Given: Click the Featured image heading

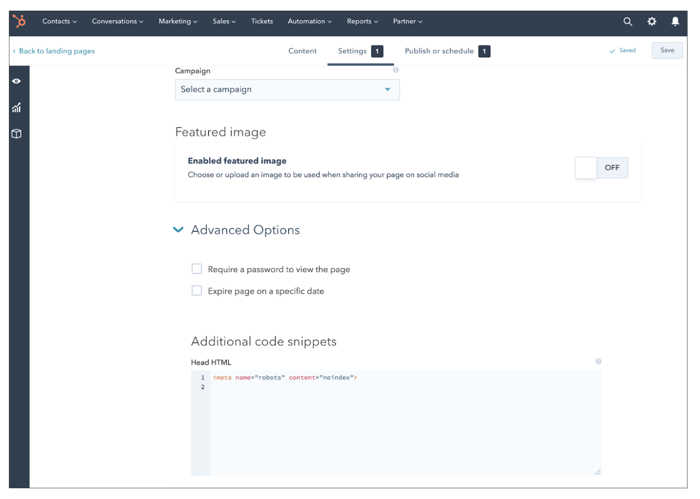Looking at the screenshot, I should pyautogui.click(x=220, y=132).
